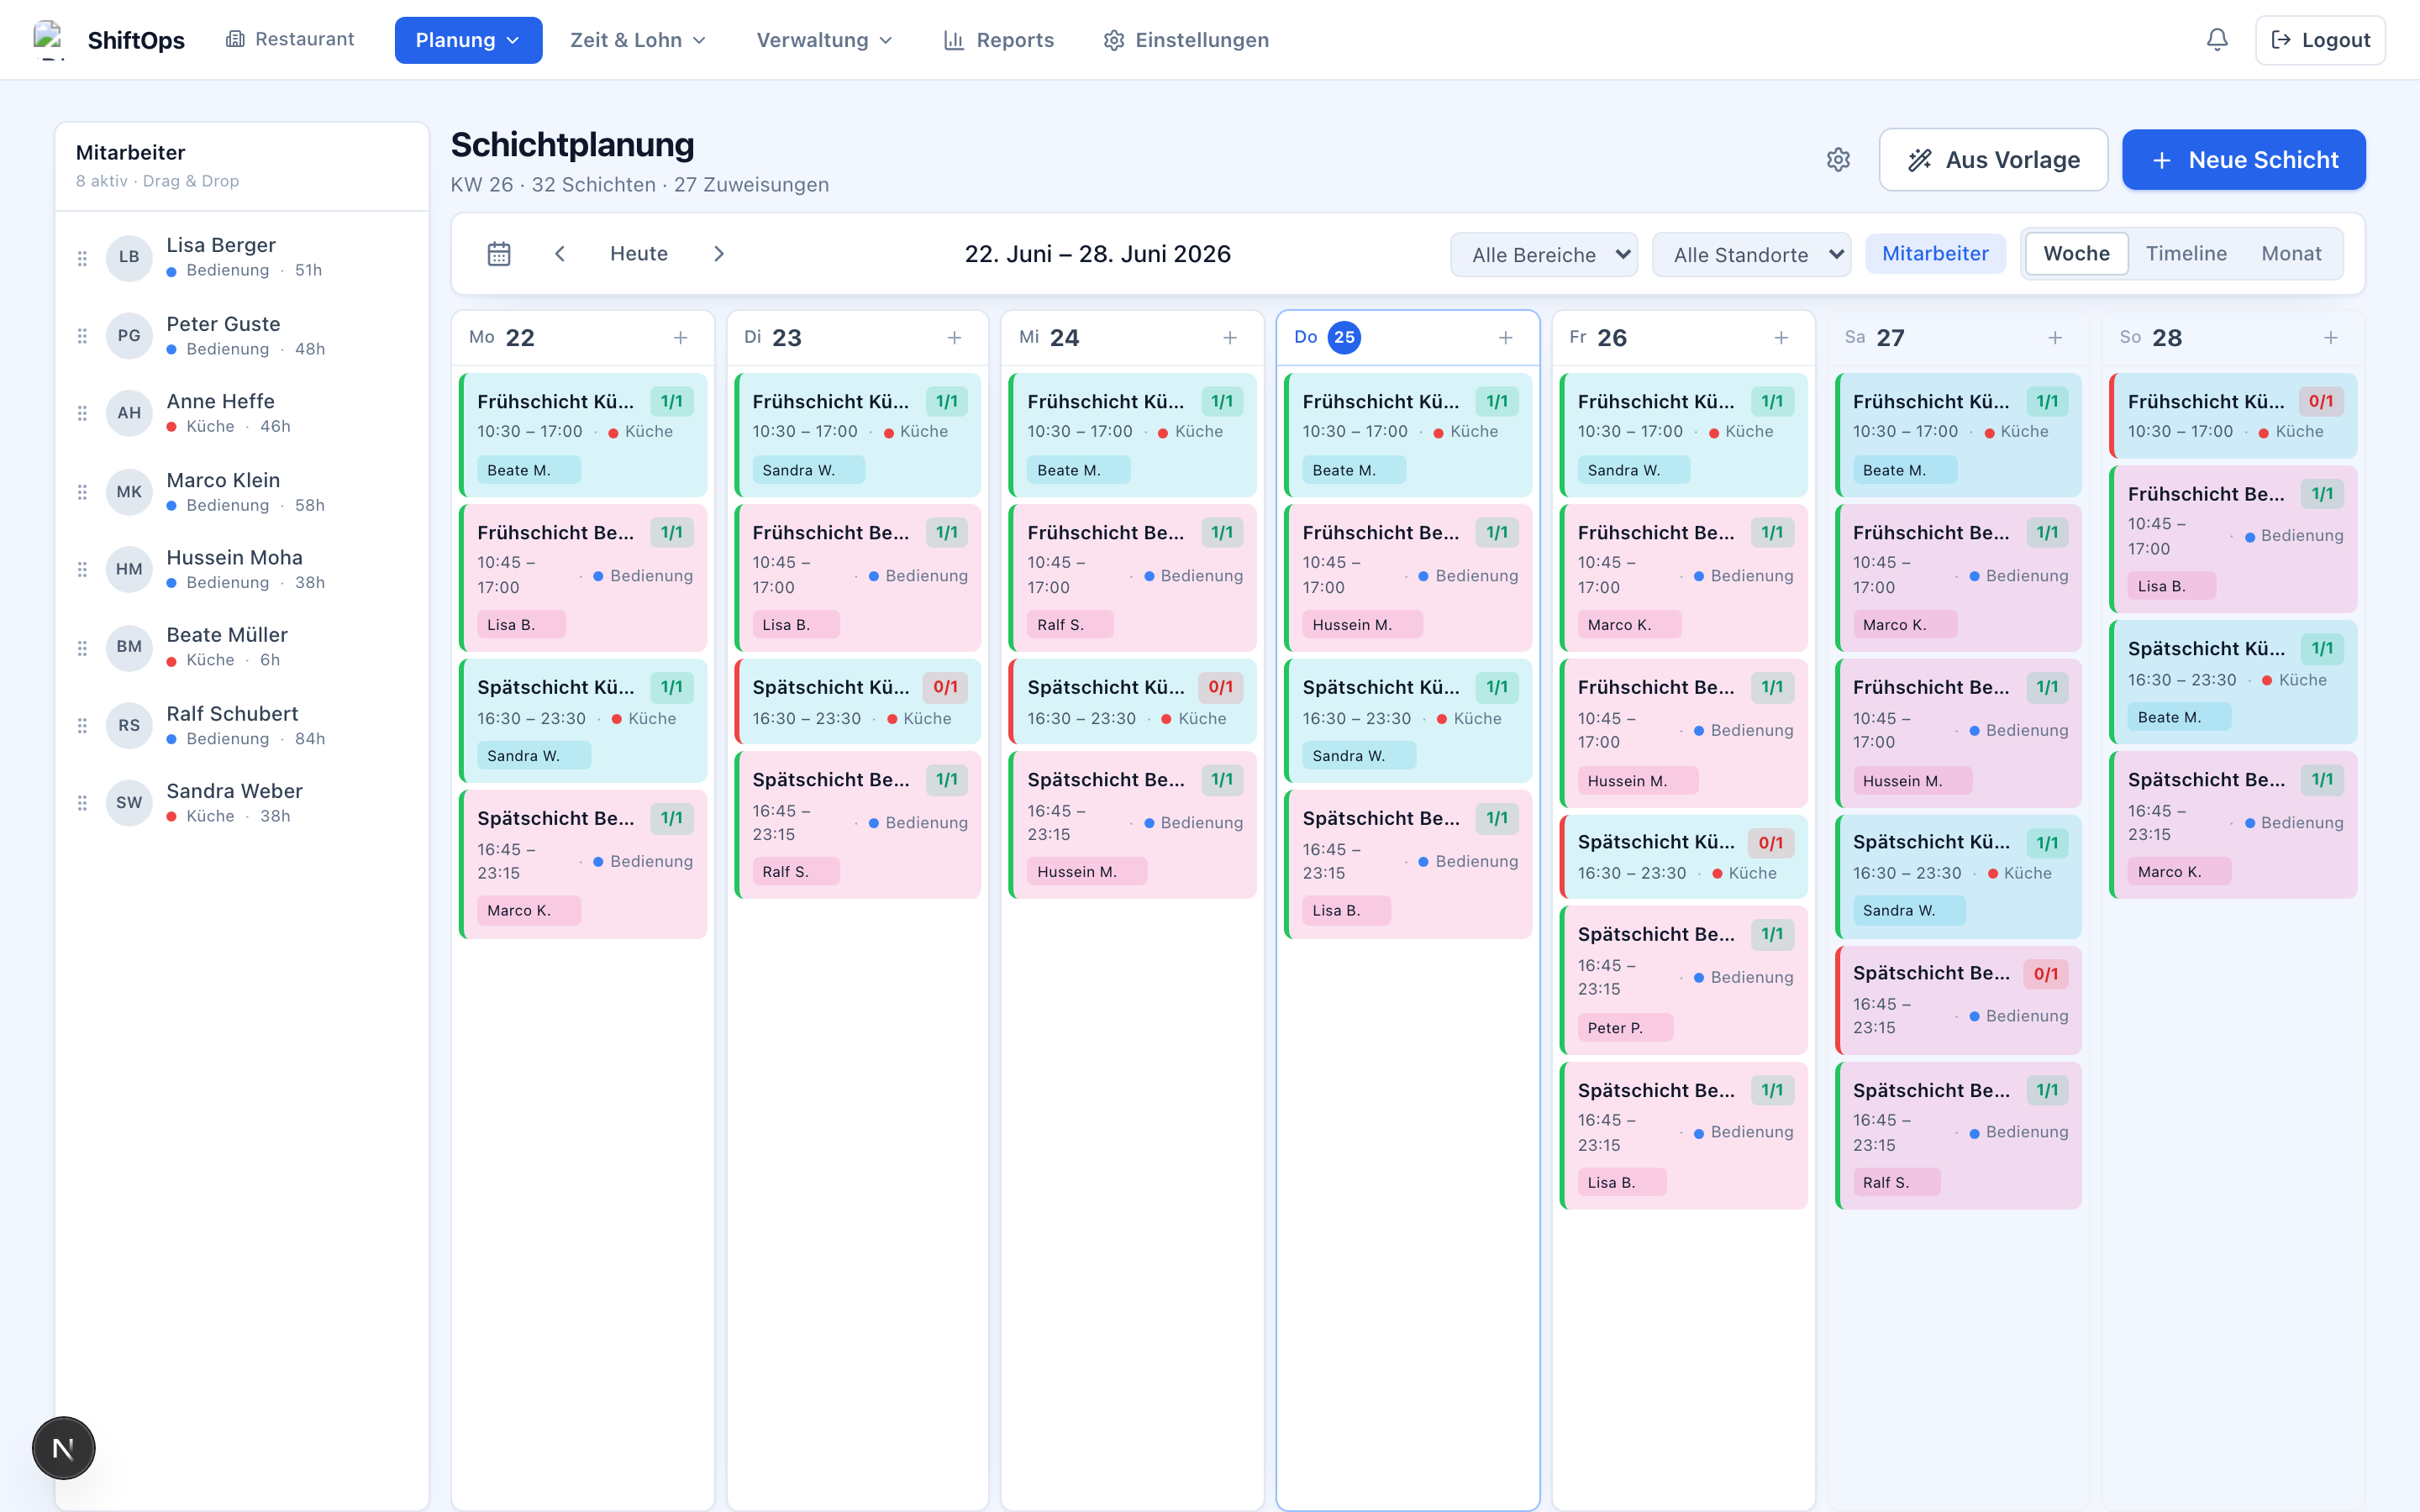Toggle the Mitarbeiter panel button

[x=1935, y=254]
